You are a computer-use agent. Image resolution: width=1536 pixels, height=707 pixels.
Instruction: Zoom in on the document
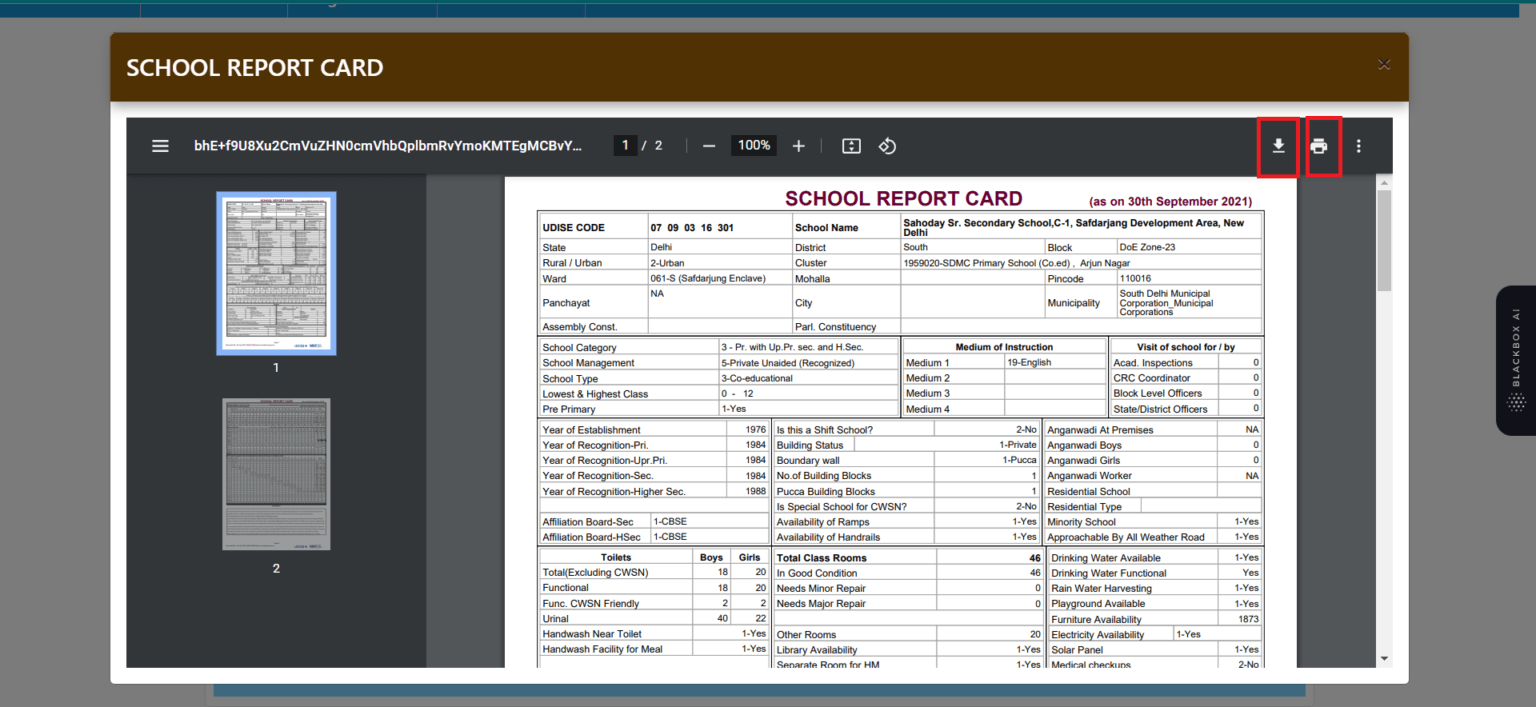(798, 146)
